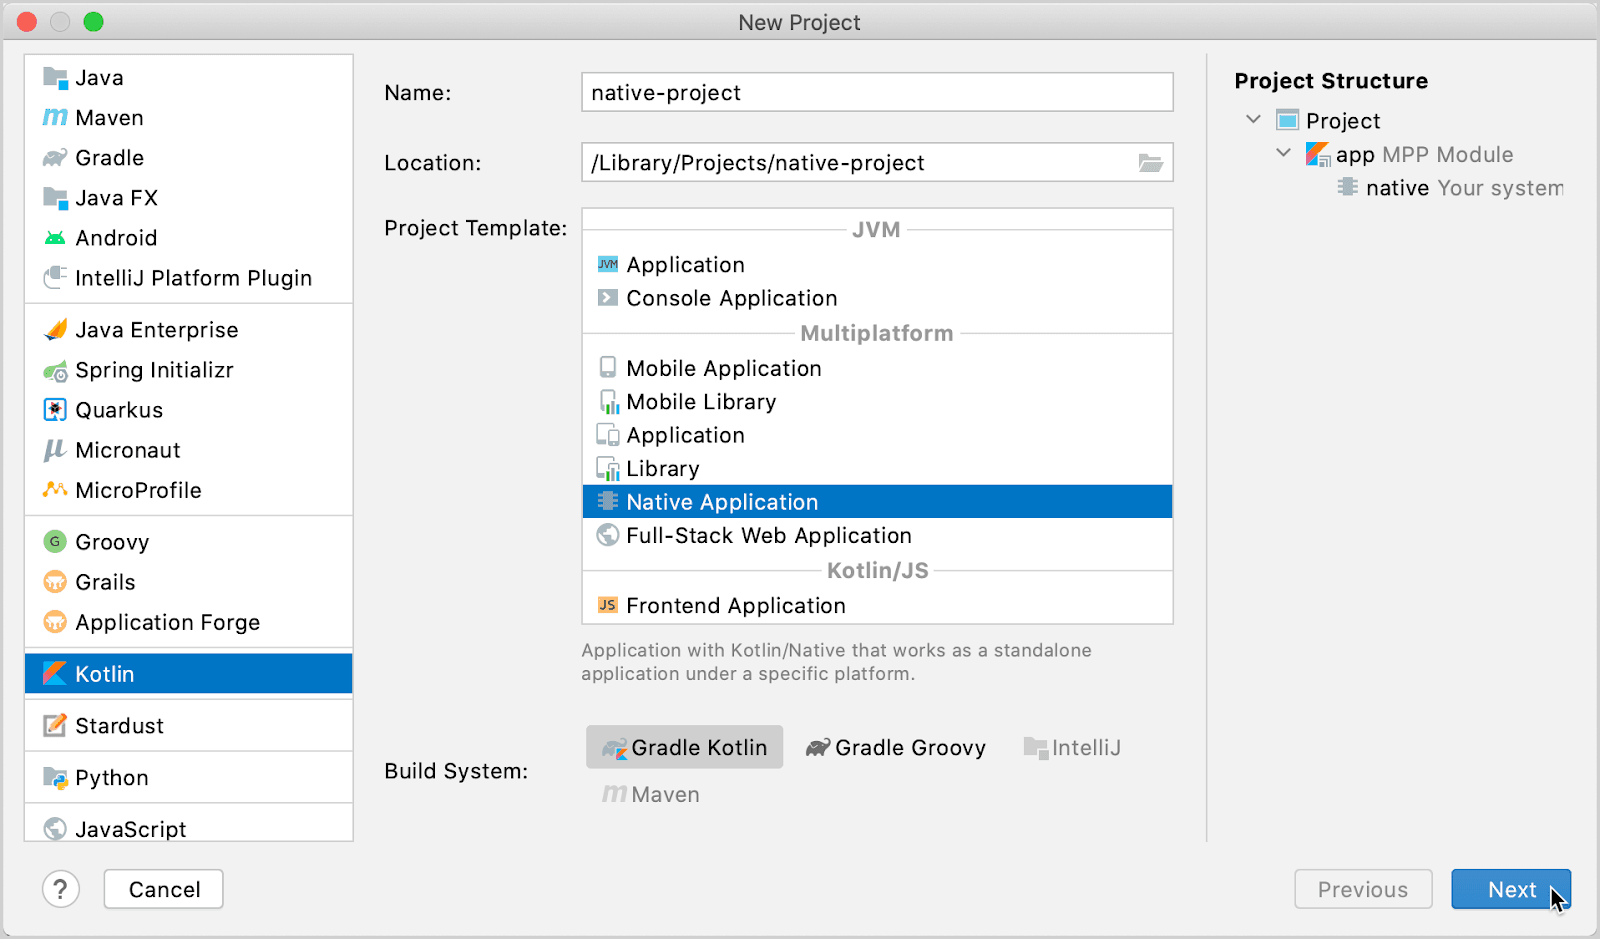
Task: Select the Mobile Library template icon
Action: coord(608,402)
